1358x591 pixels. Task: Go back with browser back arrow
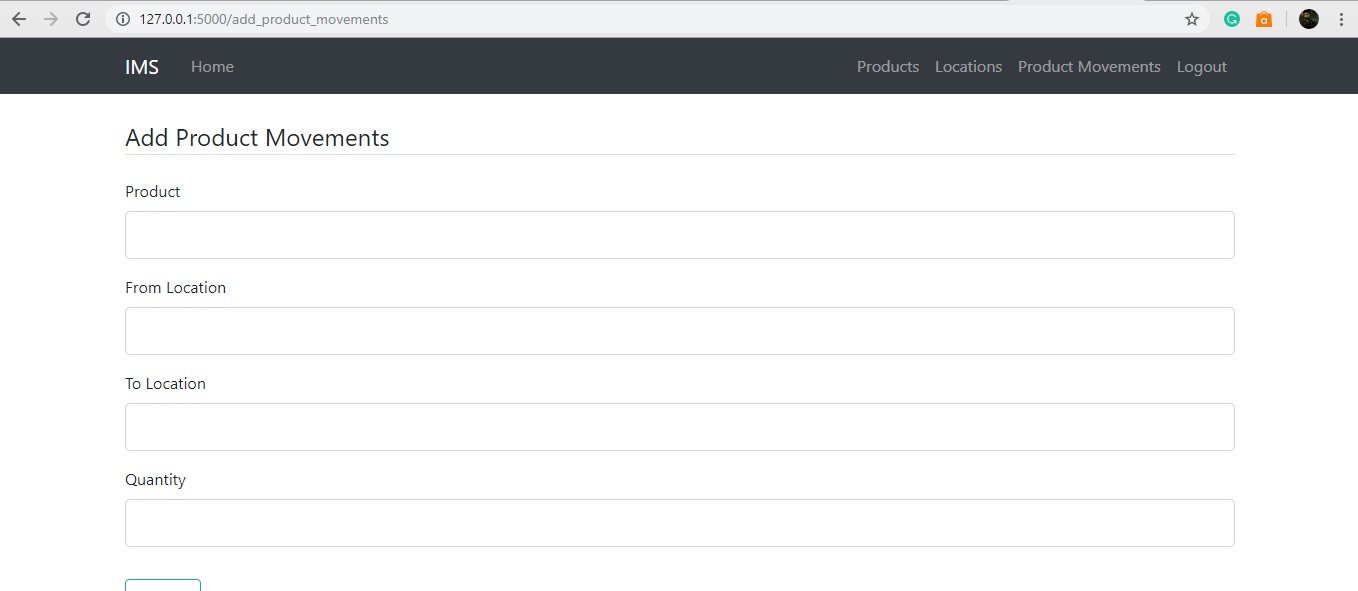[18, 19]
